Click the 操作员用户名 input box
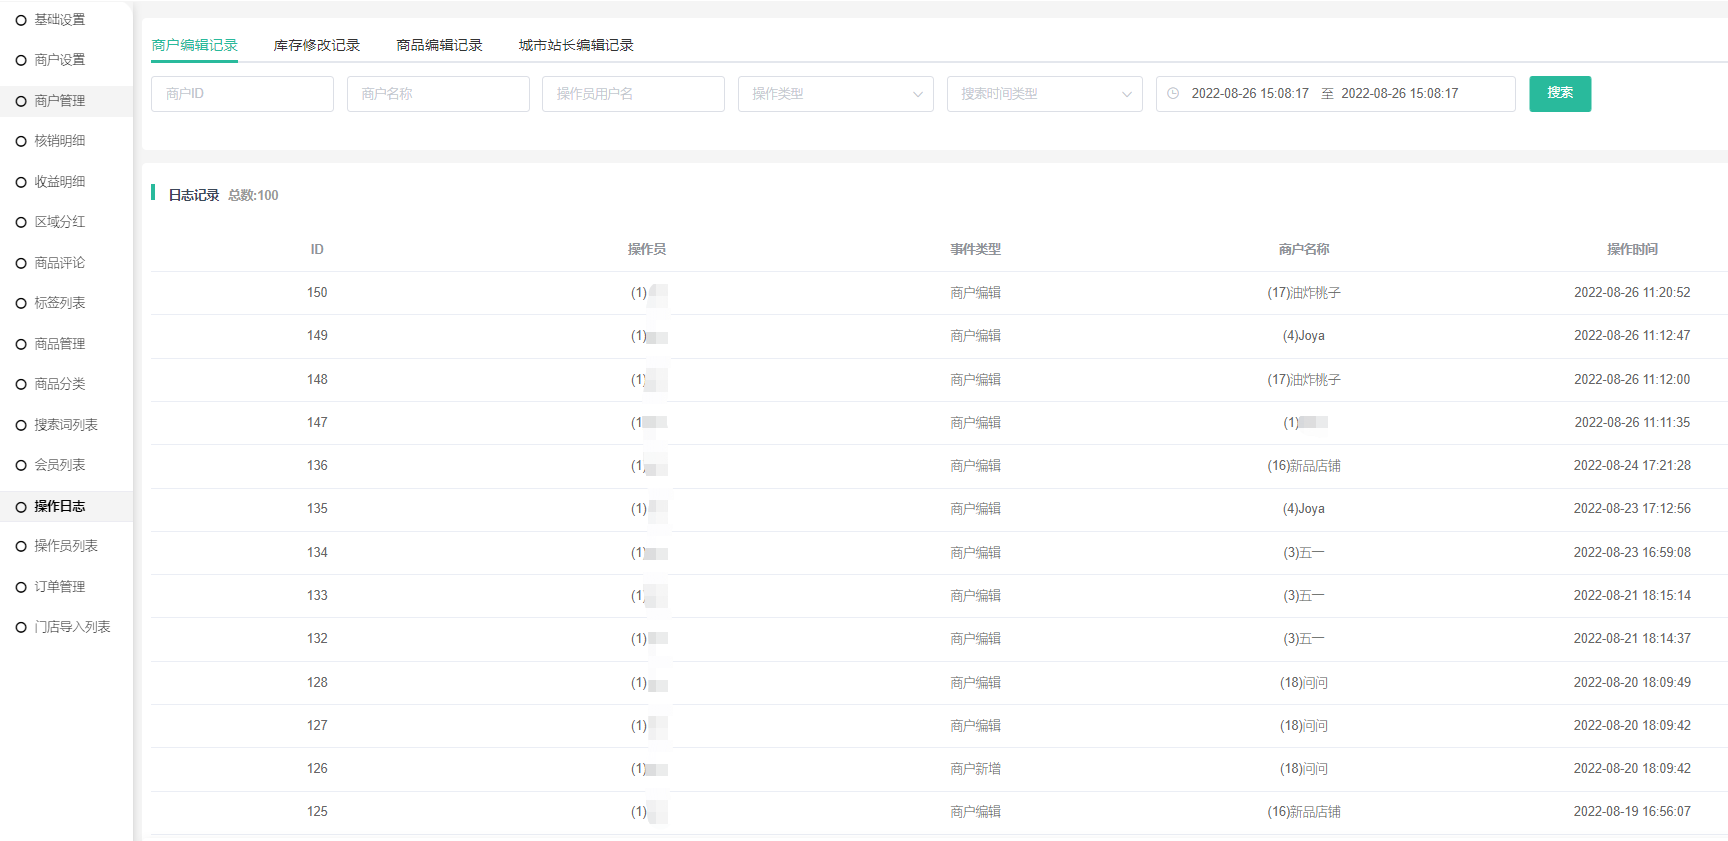 pyautogui.click(x=633, y=94)
